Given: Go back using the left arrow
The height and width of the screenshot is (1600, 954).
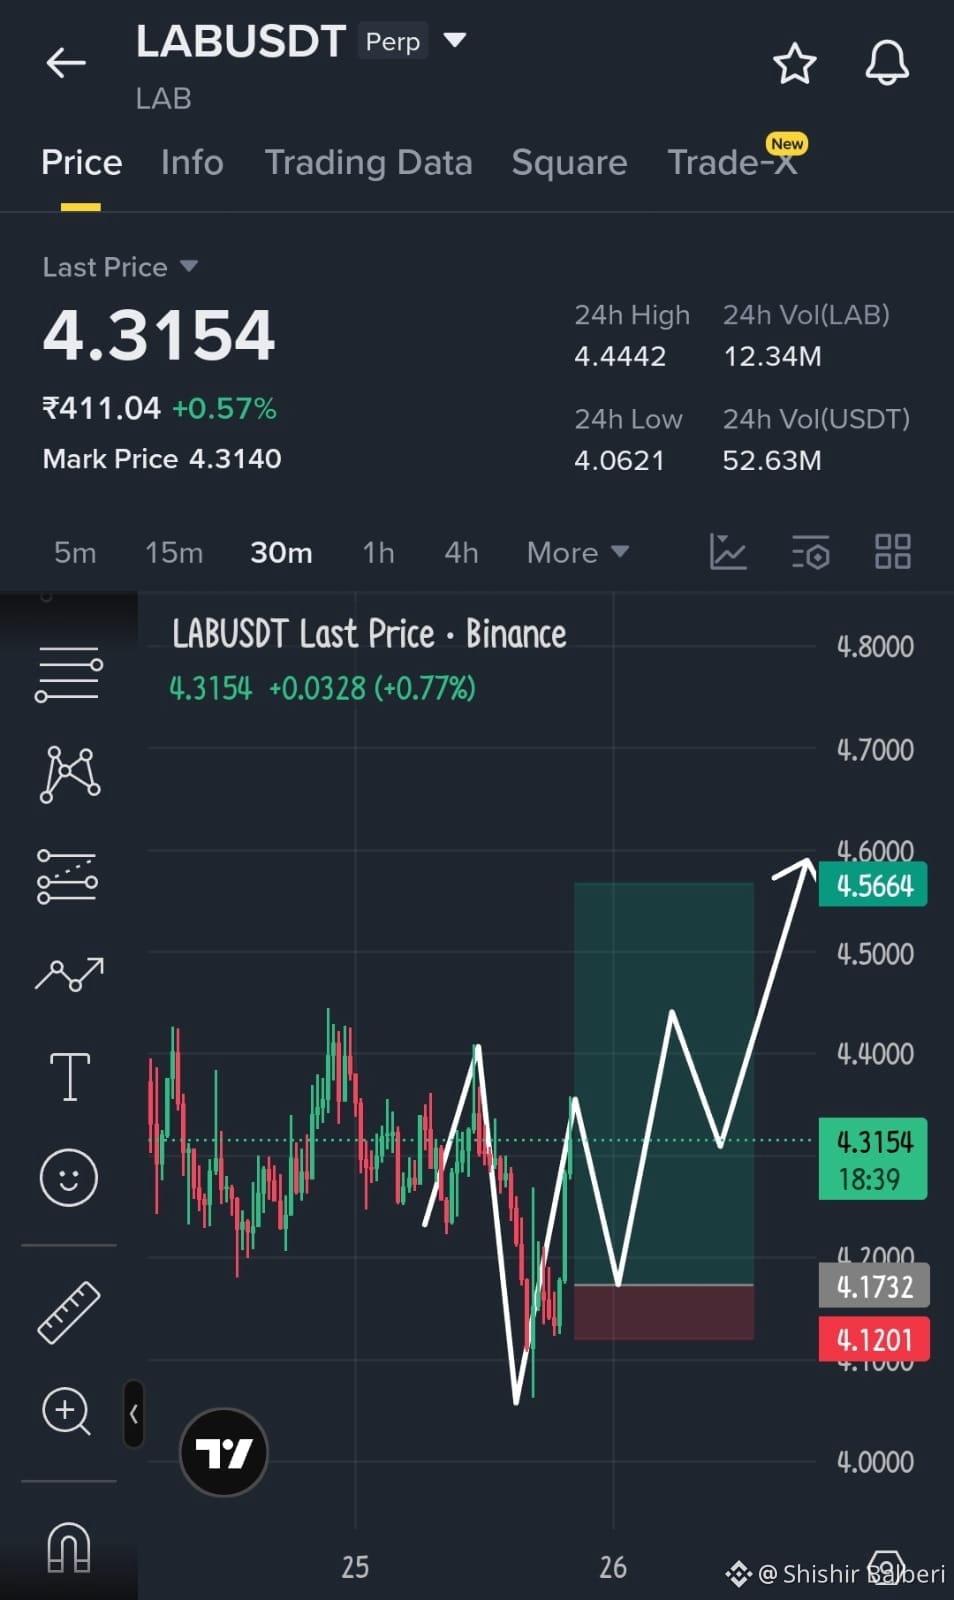Looking at the screenshot, I should coord(66,63).
